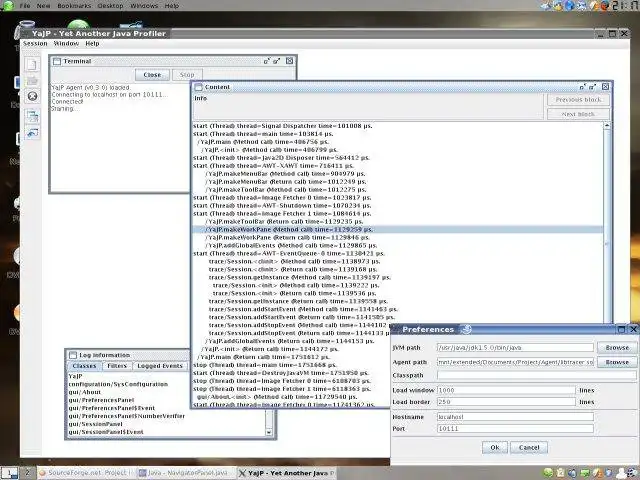The image size is (640, 480).
Task: Click the Content frame window icon
Action: tap(198, 87)
